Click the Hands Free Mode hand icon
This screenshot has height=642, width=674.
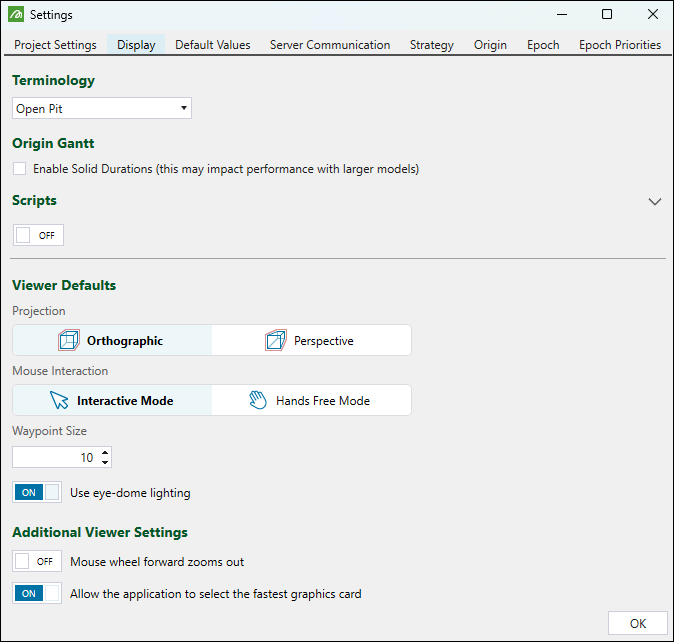pos(258,401)
